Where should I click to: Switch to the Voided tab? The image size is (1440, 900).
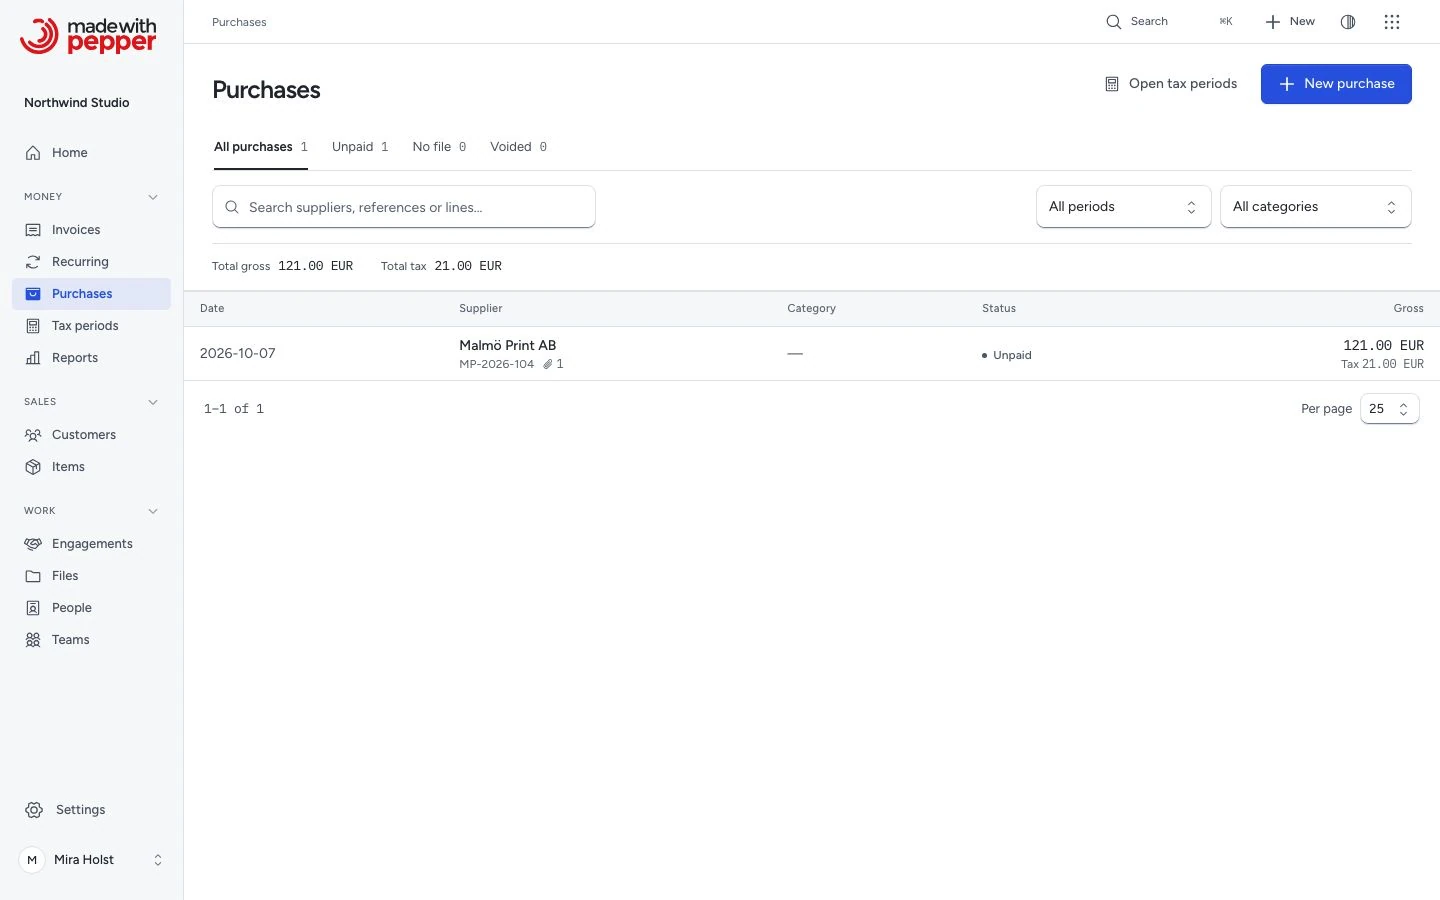518,147
